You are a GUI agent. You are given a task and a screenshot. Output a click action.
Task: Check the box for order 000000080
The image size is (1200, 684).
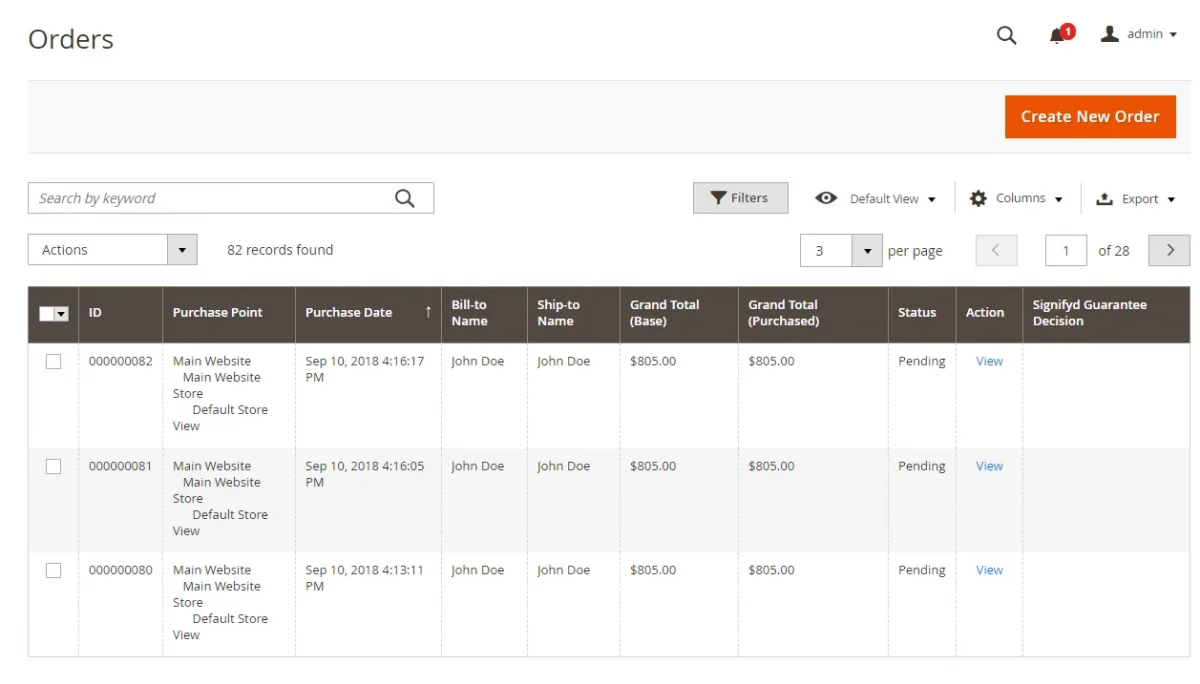53,570
